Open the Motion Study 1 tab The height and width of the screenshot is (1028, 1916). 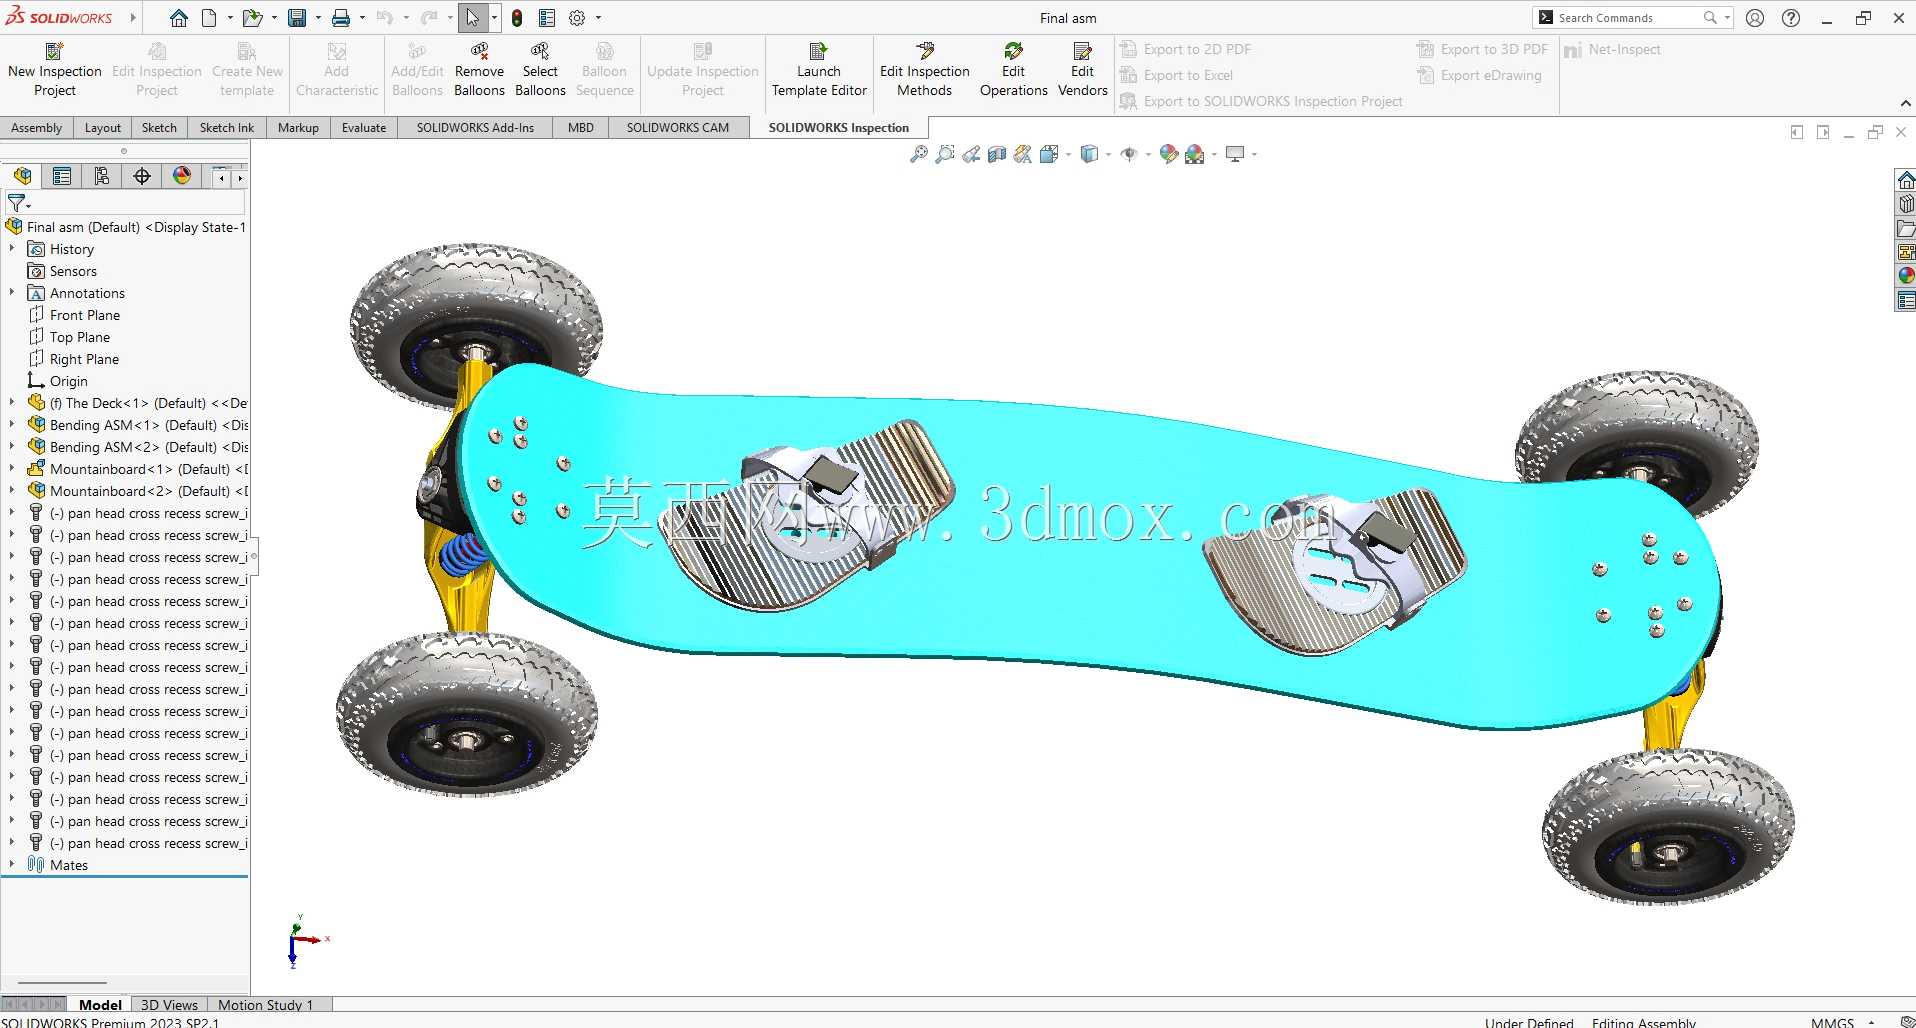click(x=266, y=1005)
